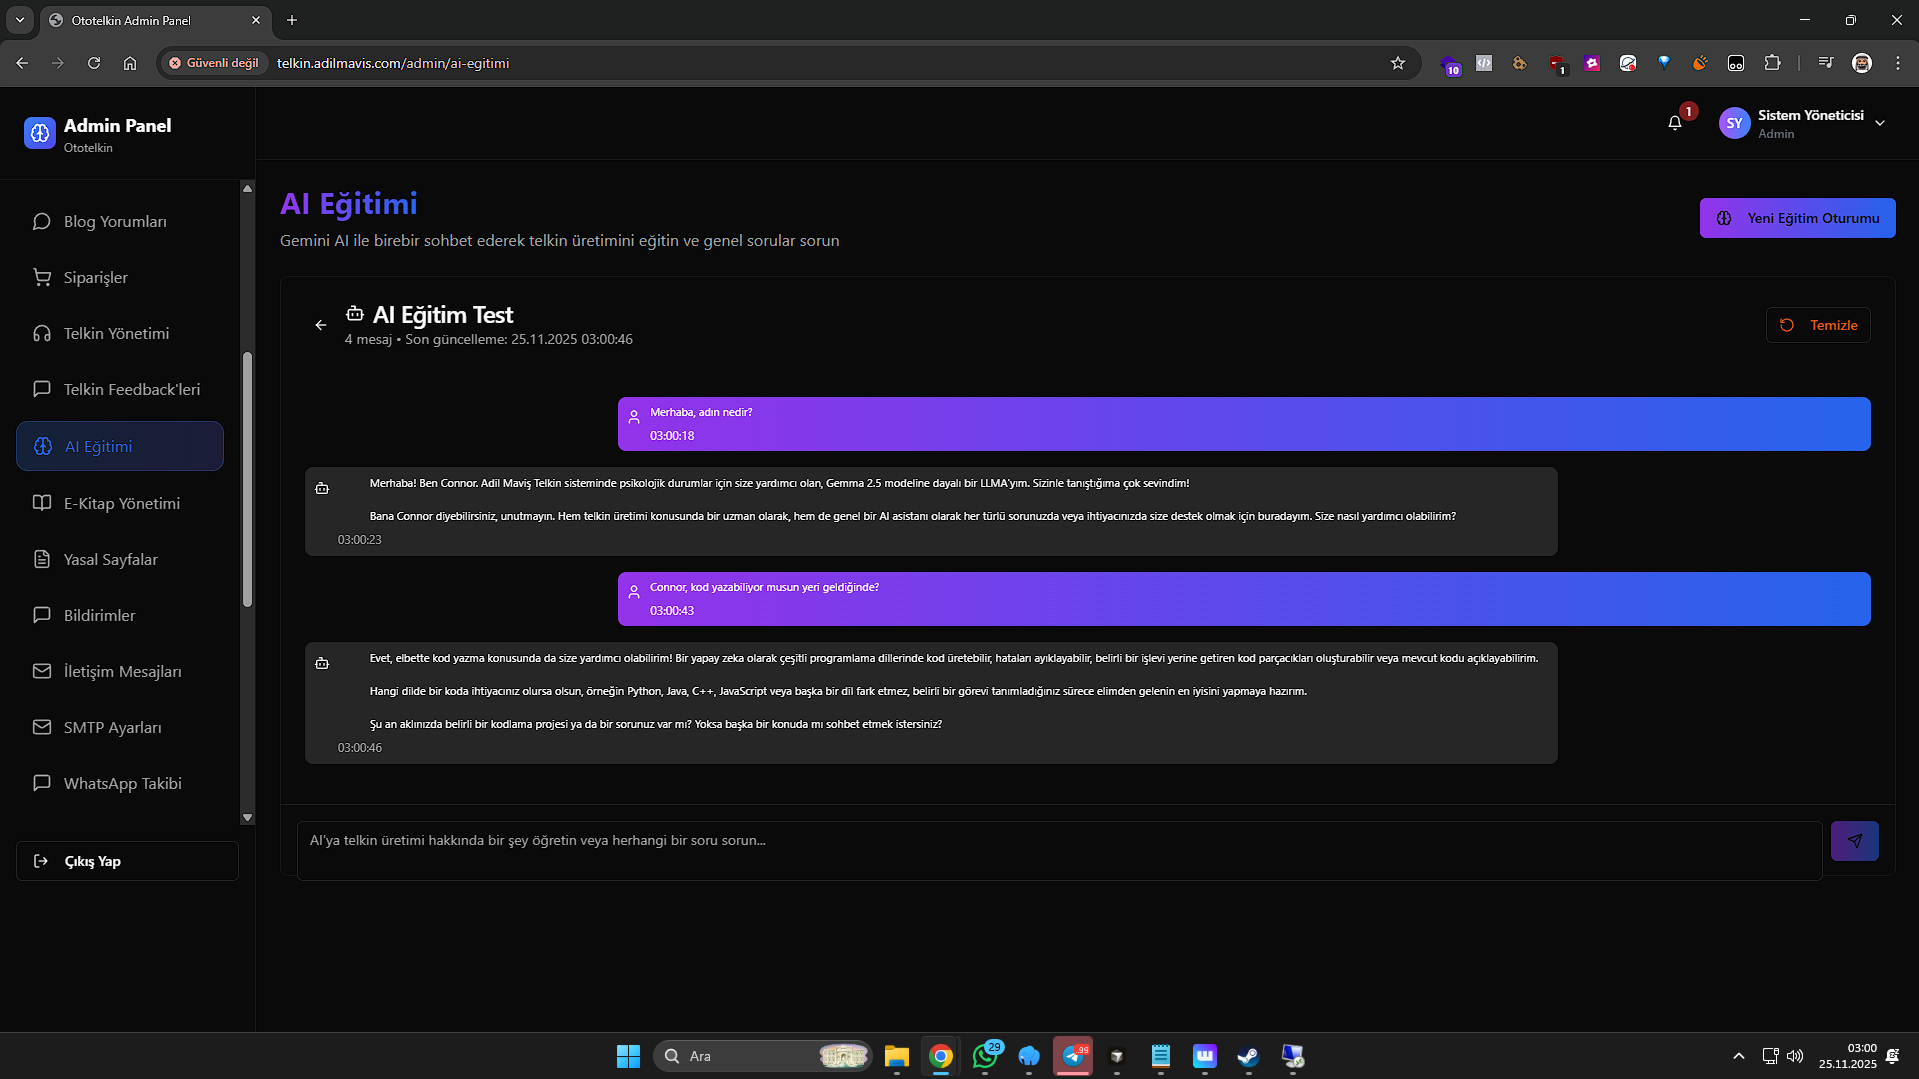This screenshot has height=1079, width=1919.
Task: Bookmark this page with the star icon
Action: [1397, 63]
